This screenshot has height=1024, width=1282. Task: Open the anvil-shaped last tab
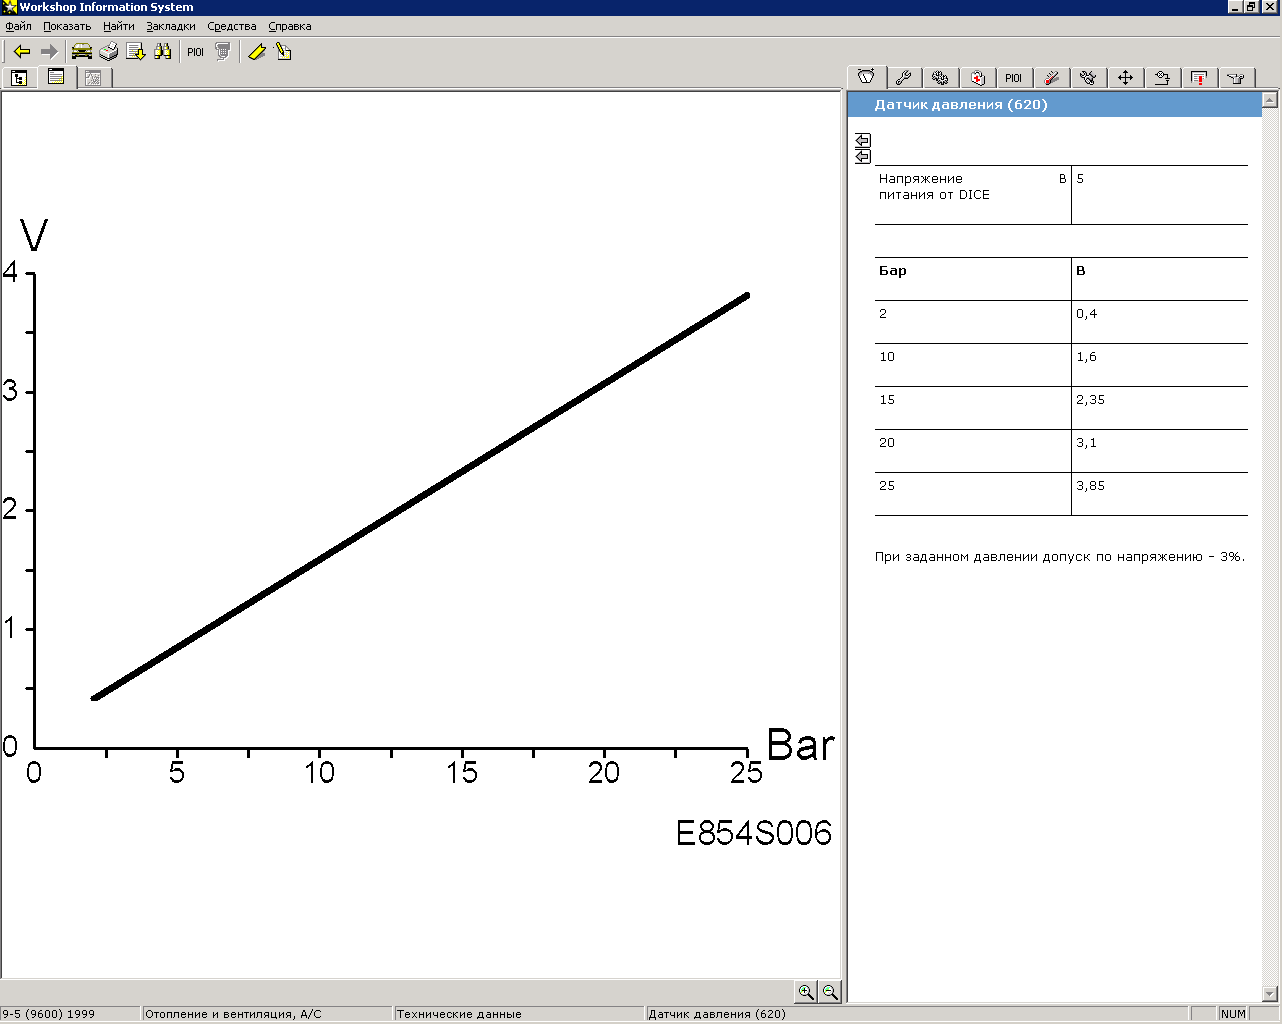[x=1236, y=78]
